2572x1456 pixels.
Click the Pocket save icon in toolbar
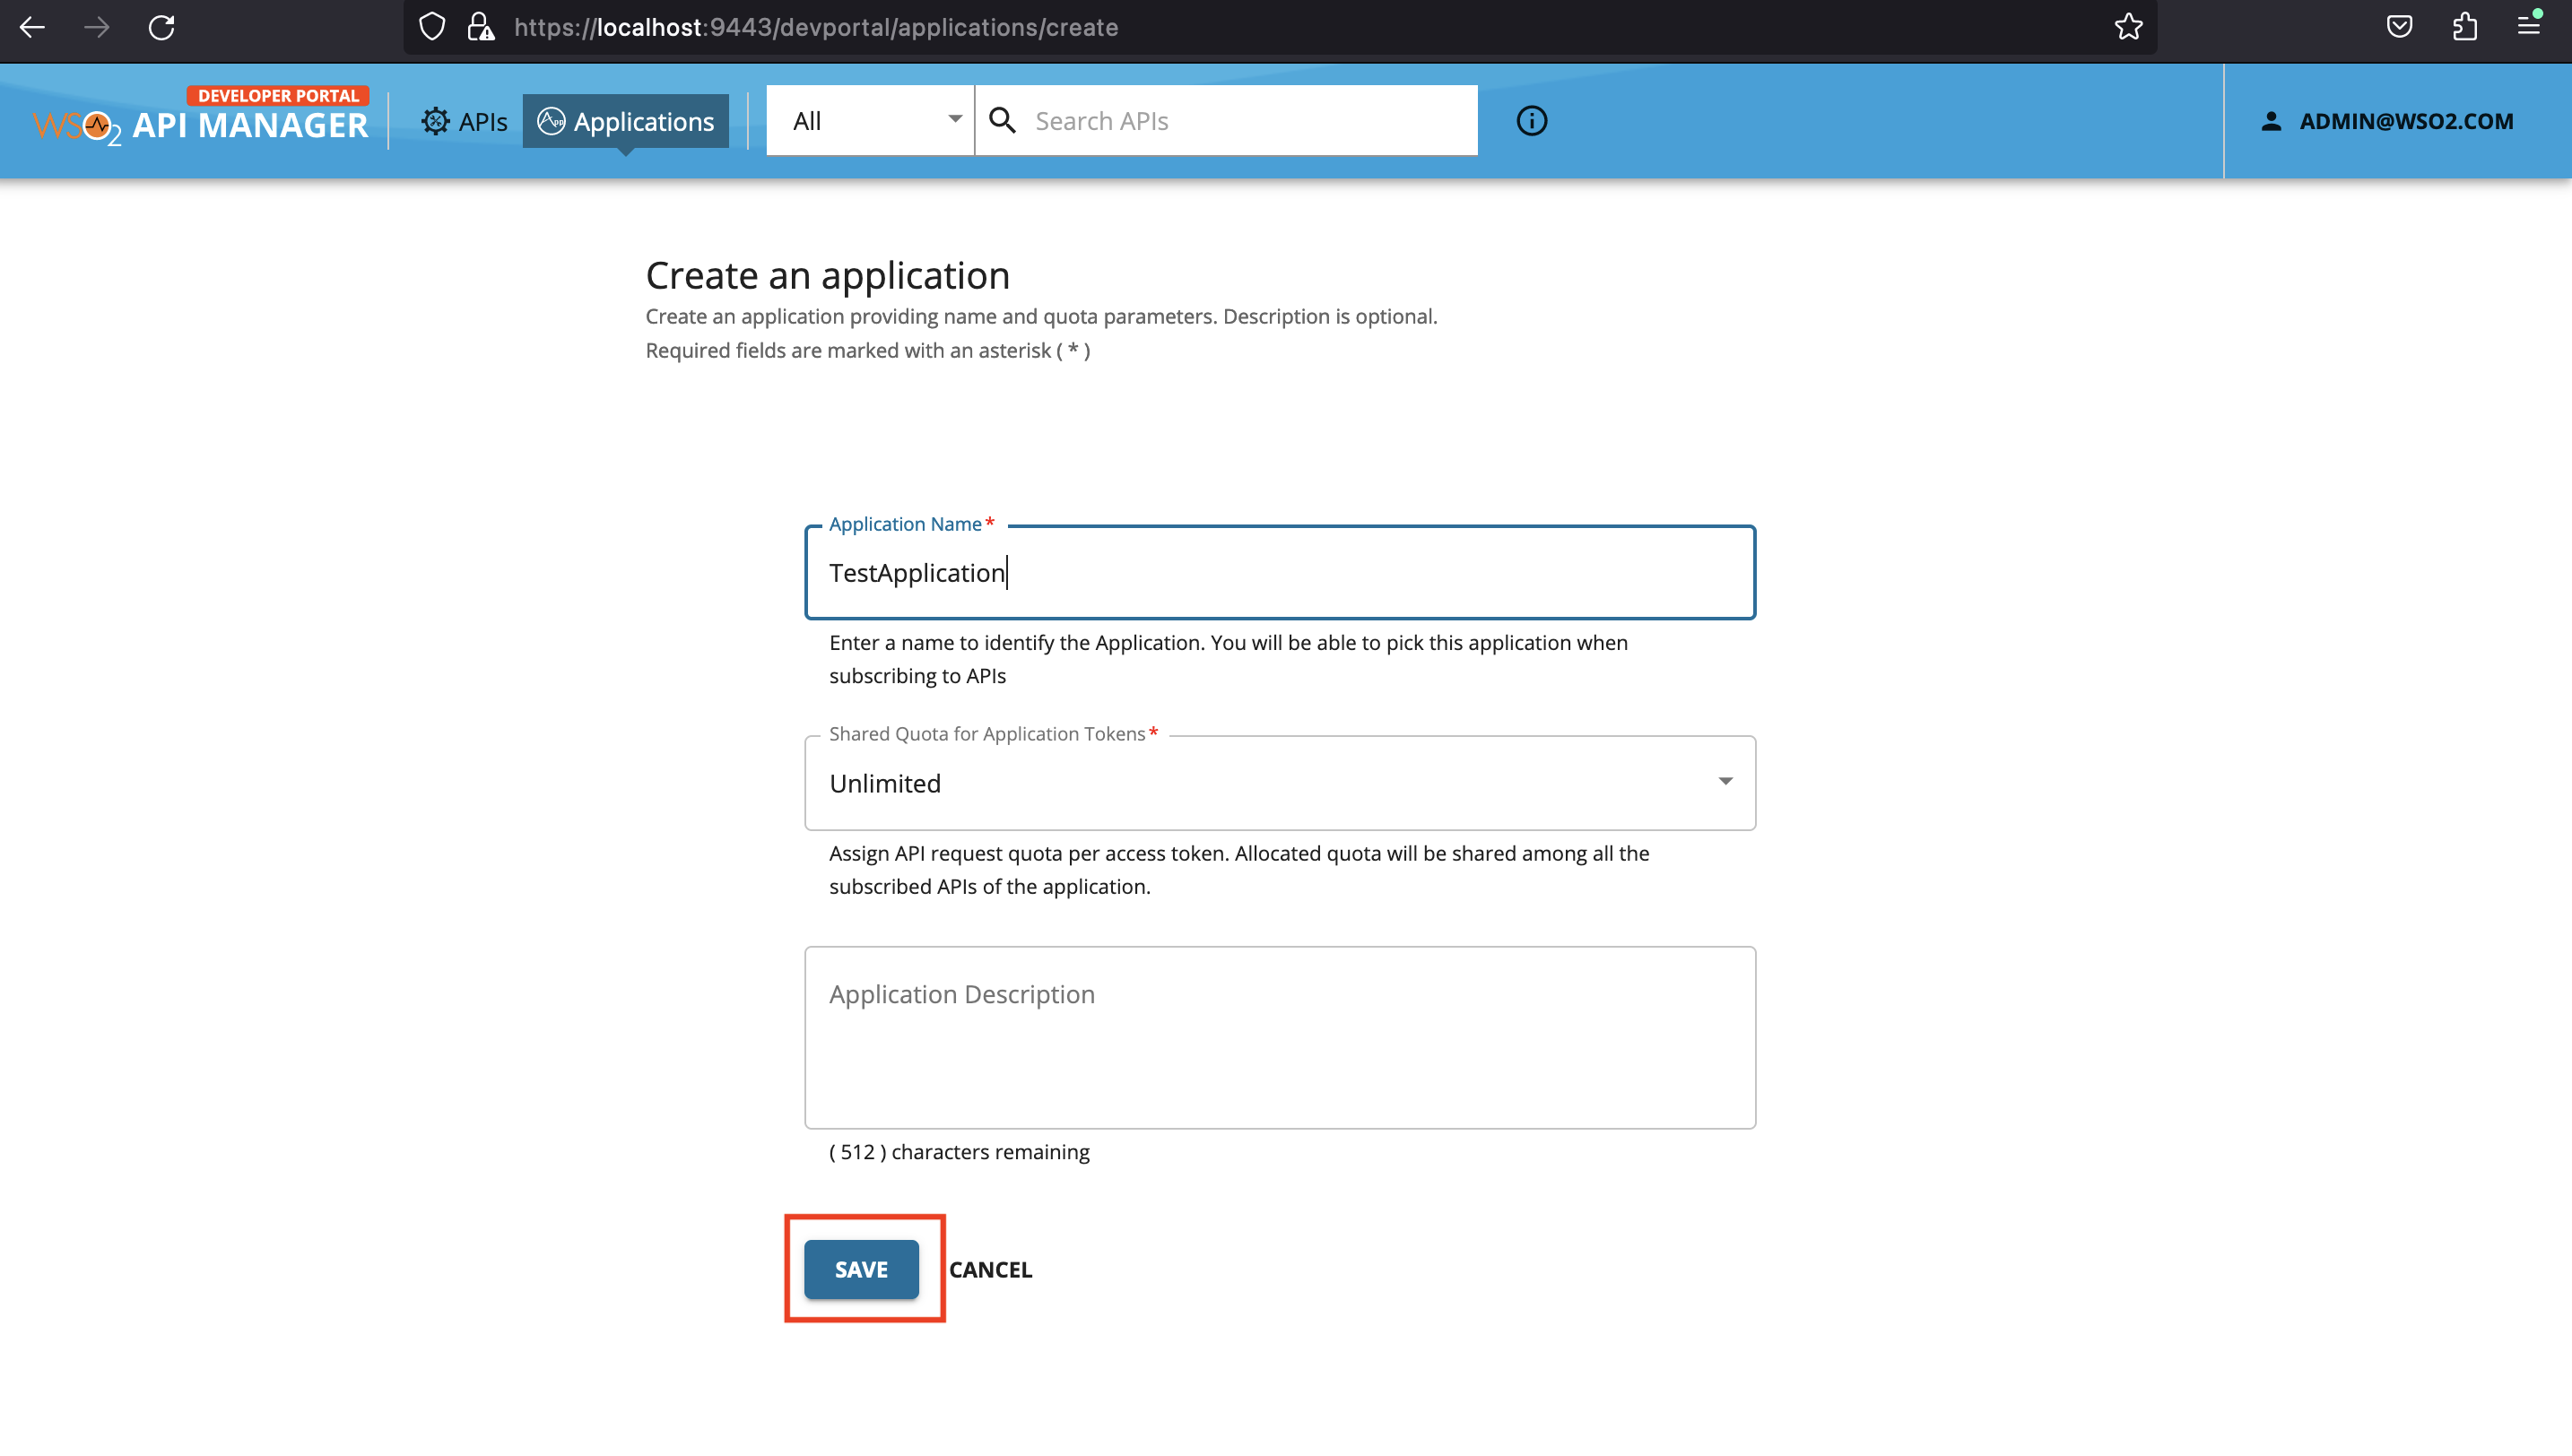pyautogui.click(x=2399, y=27)
